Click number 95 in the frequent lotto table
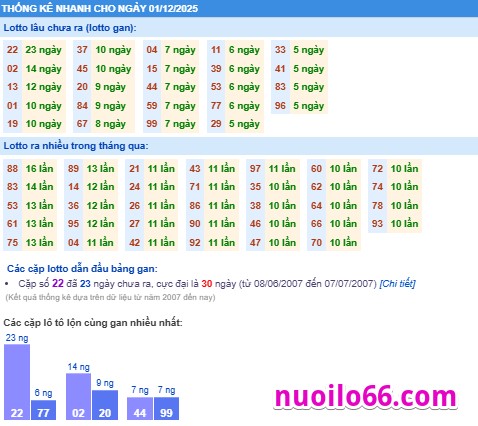 click(x=73, y=224)
